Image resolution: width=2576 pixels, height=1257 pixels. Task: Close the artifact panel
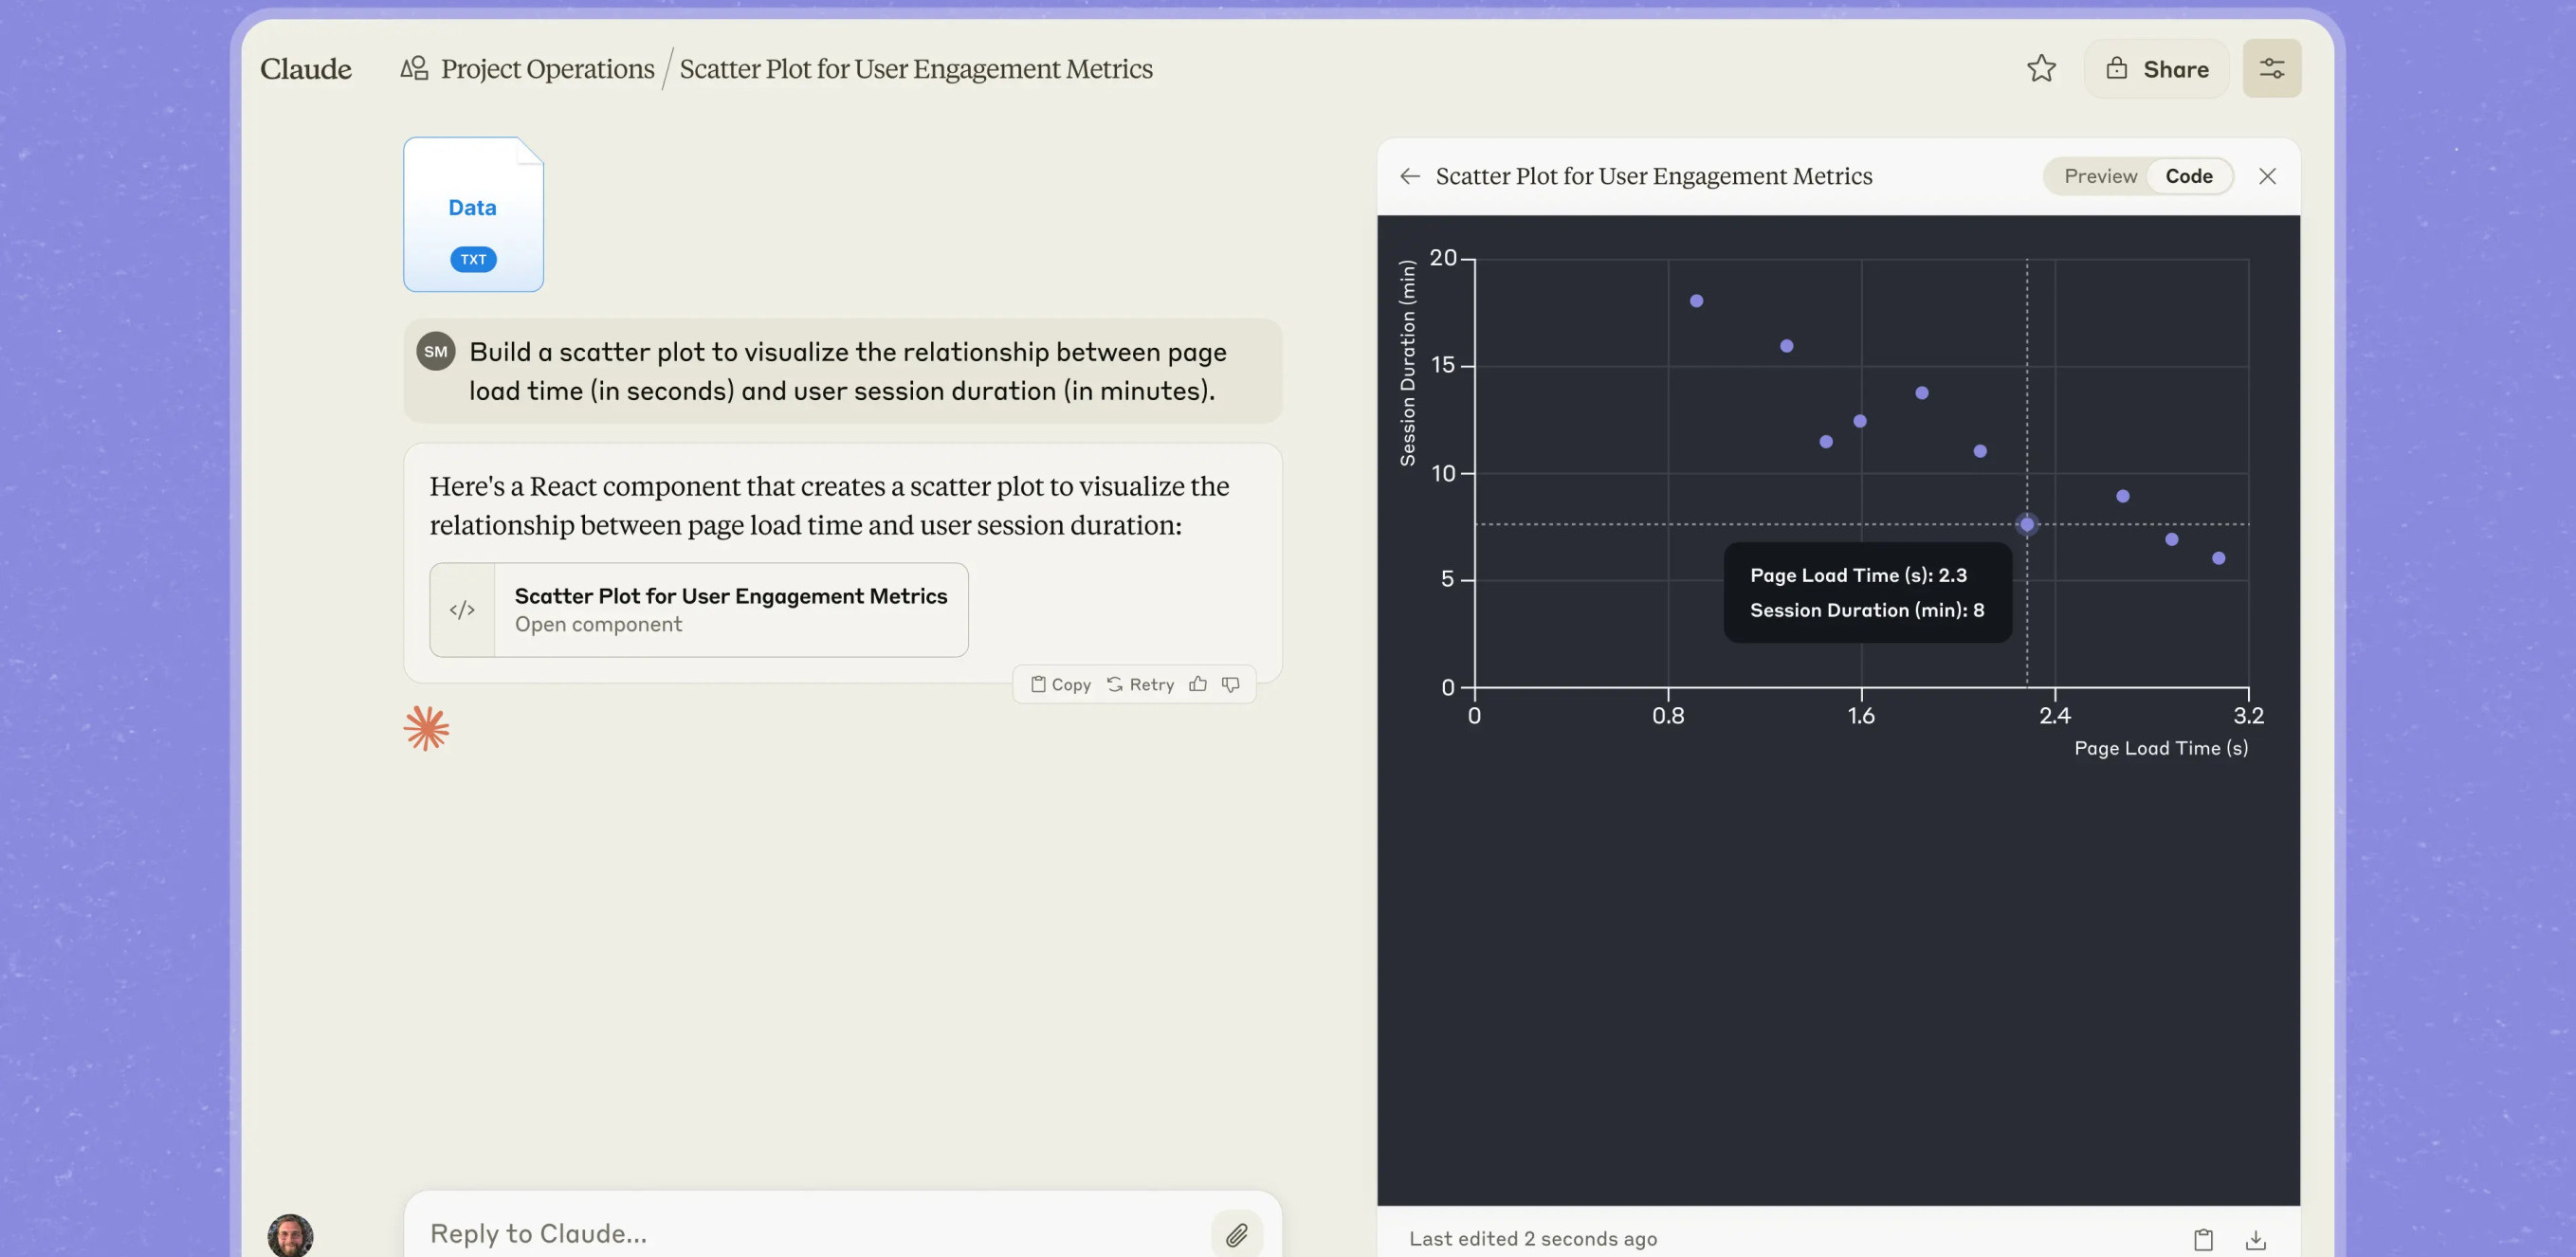[2267, 176]
